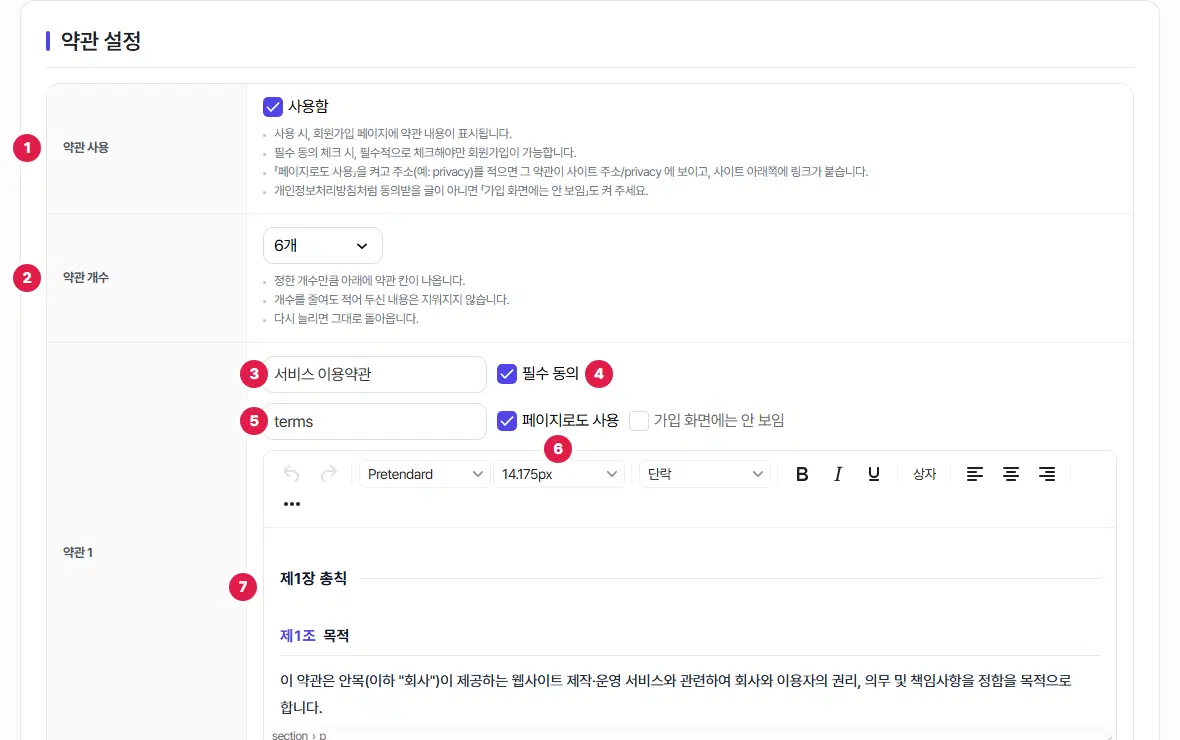Click the redo icon in the editor toolbar
1180x740 pixels.
328,474
